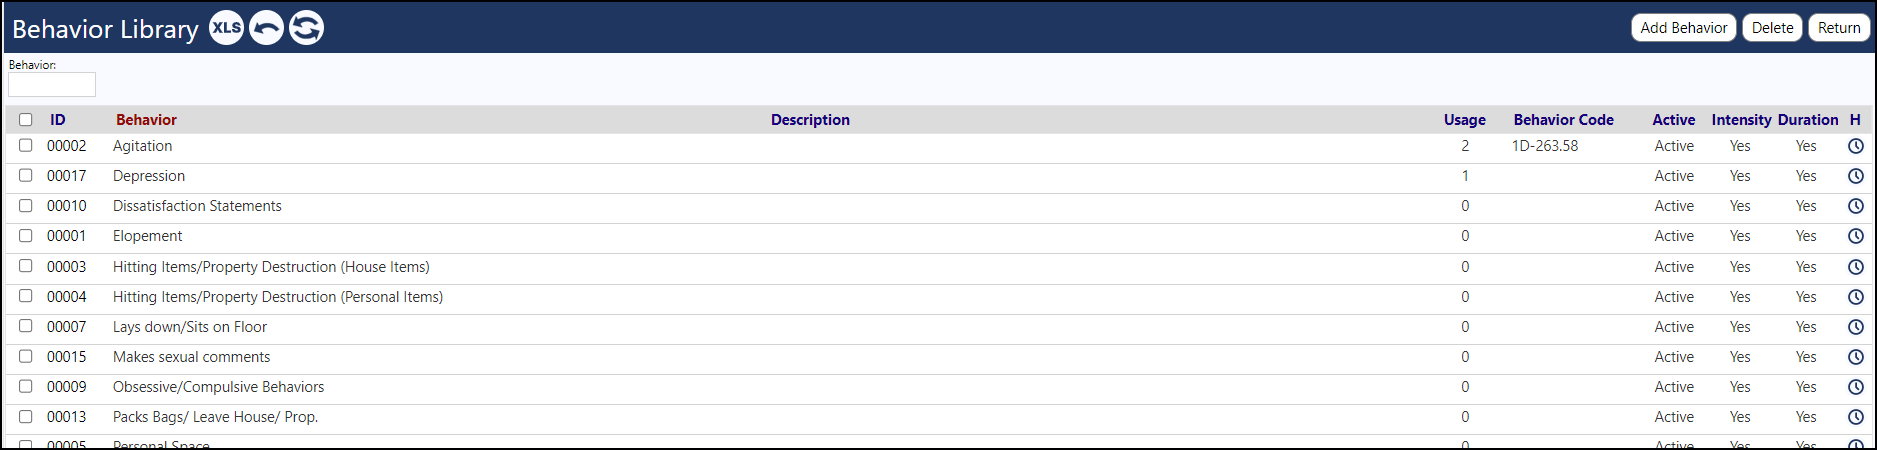Select checkbox for Packs Bags/ Leave House row
The image size is (1877, 450).
[26, 416]
